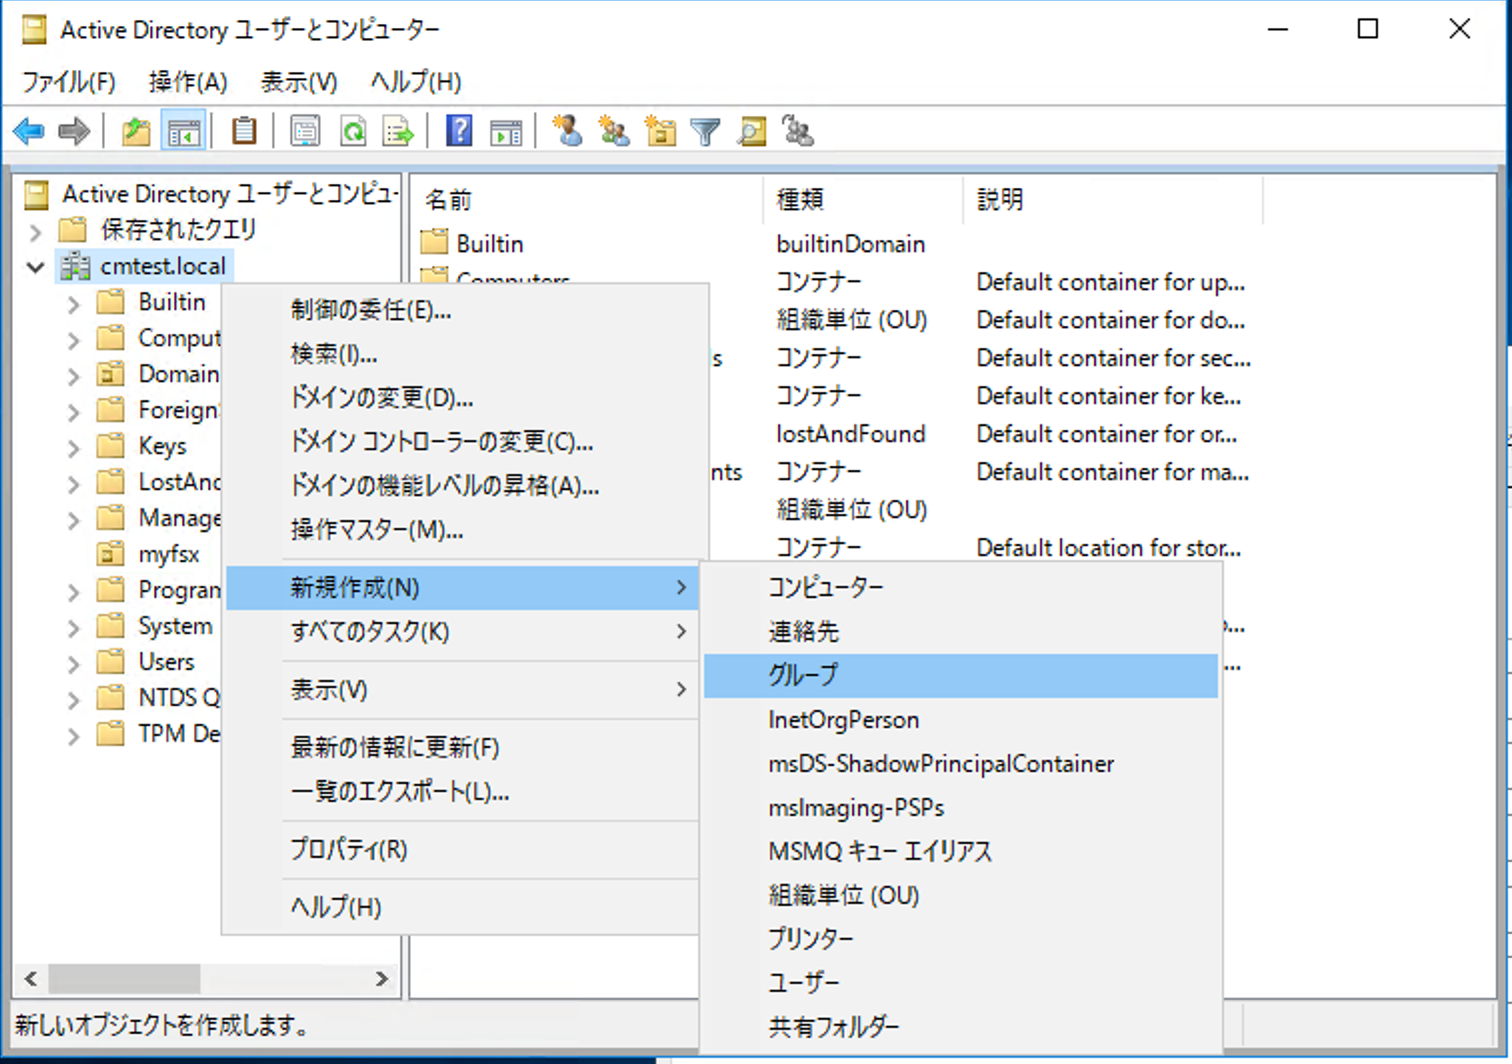
Task: Select ユーザー from the new object submenu
Action: [961, 983]
